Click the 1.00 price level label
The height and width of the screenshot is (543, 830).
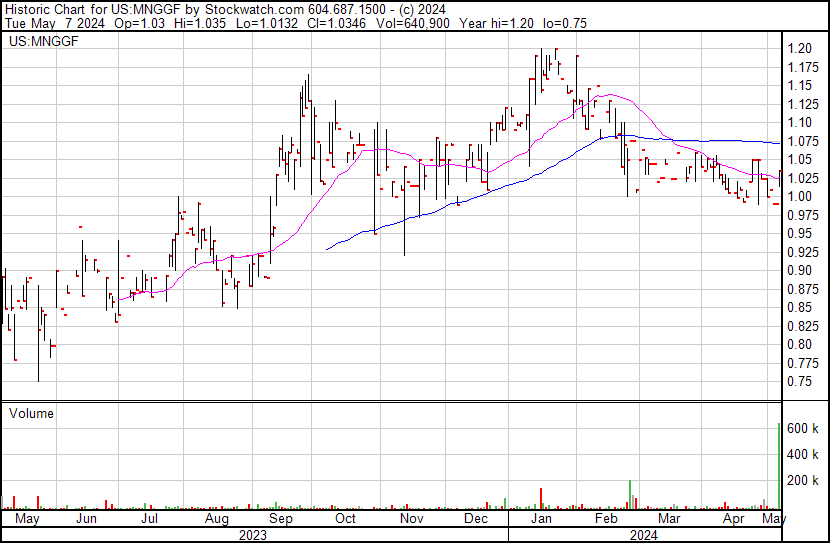coord(799,196)
